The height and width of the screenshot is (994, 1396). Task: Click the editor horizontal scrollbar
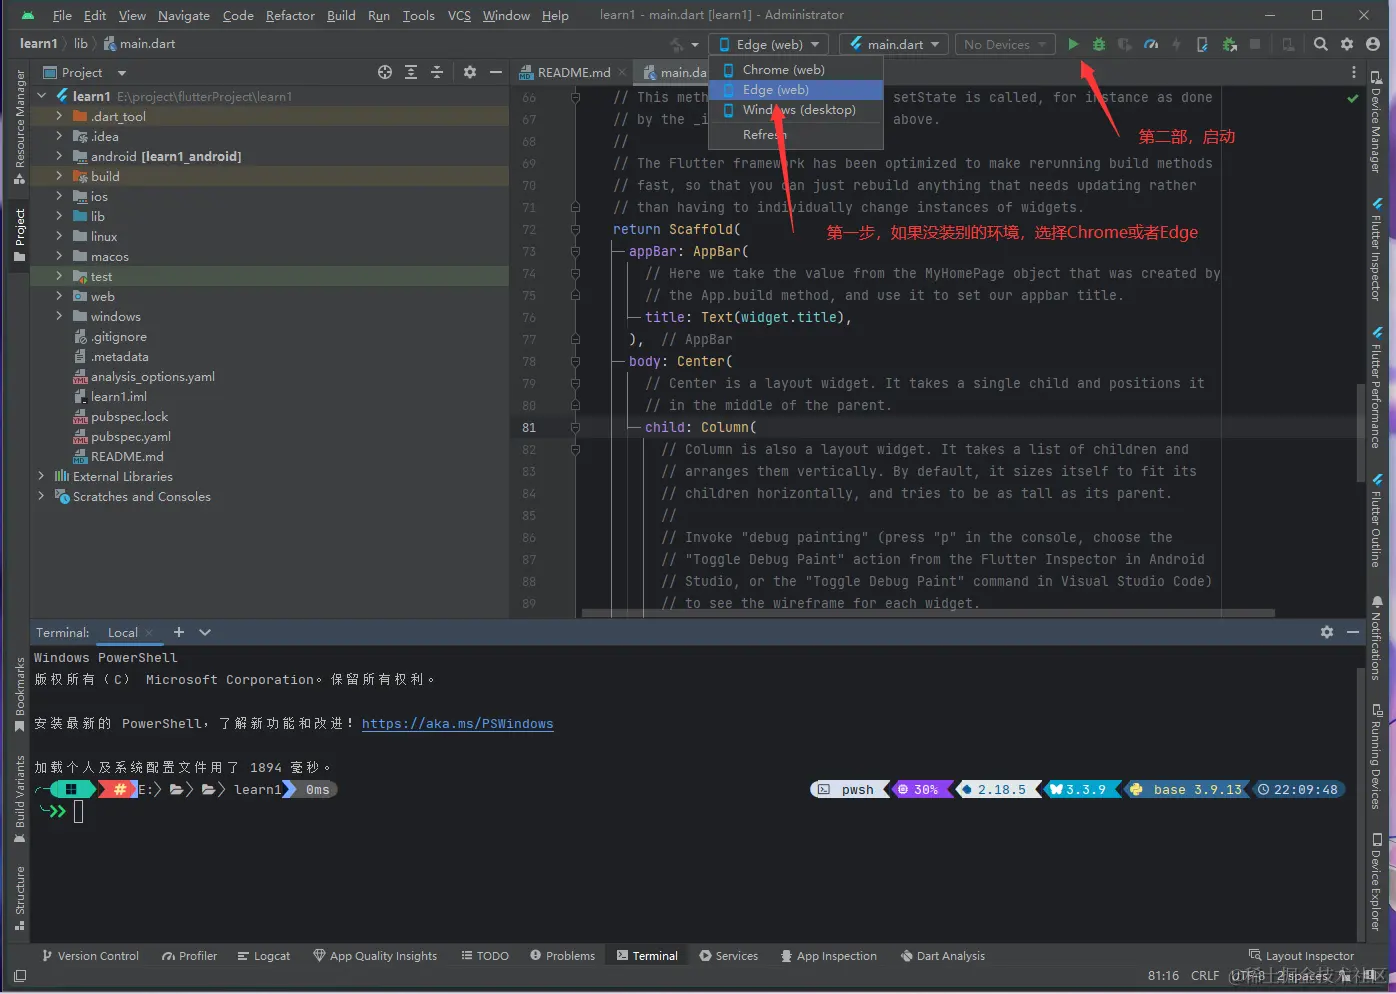[928, 613]
